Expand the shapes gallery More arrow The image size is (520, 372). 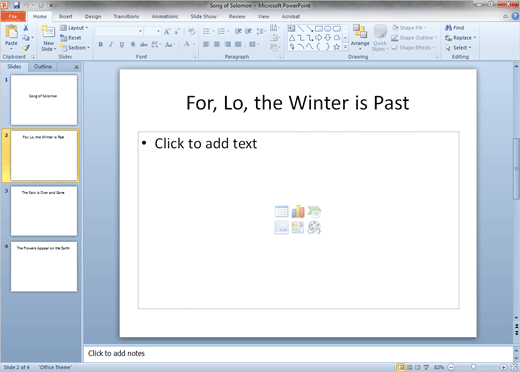(x=345, y=47)
